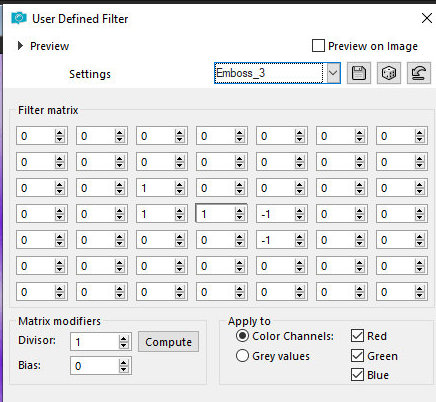Click the Divisor input field
436x402 pixels.
coord(95,342)
